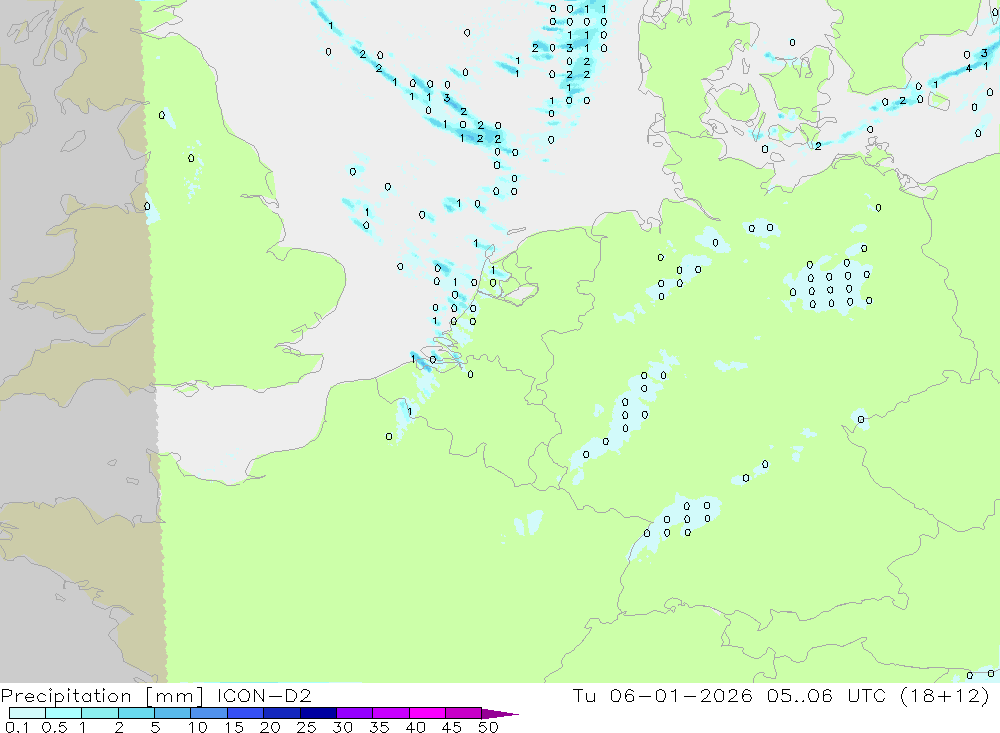This screenshot has height=733, width=1000.
Task: Choose the 20–25 mm legend color swatch
Action: [282, 713]
